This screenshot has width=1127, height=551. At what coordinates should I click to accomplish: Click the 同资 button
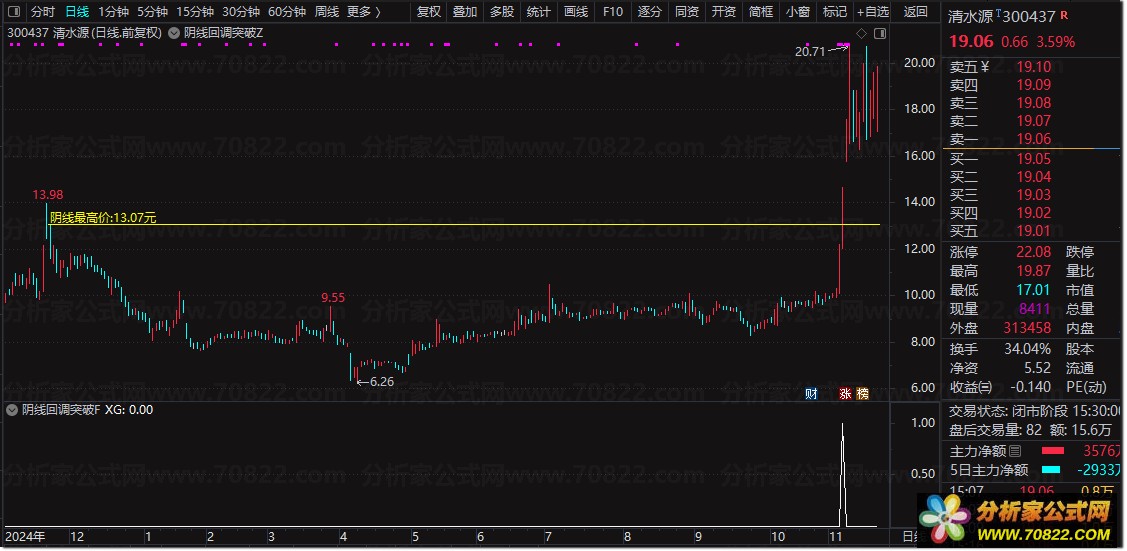click(x=686, y=11)
